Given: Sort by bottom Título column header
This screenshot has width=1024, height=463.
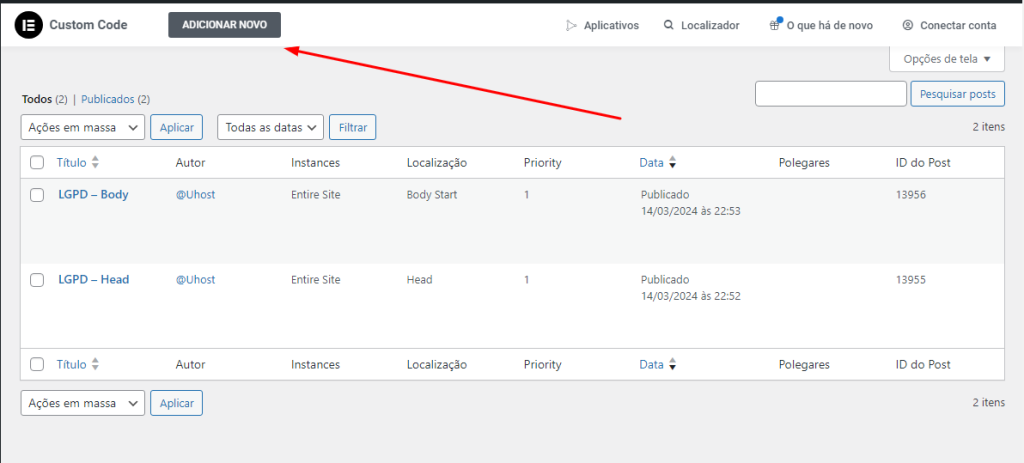Looking at the screenshot, I should 71,364.
